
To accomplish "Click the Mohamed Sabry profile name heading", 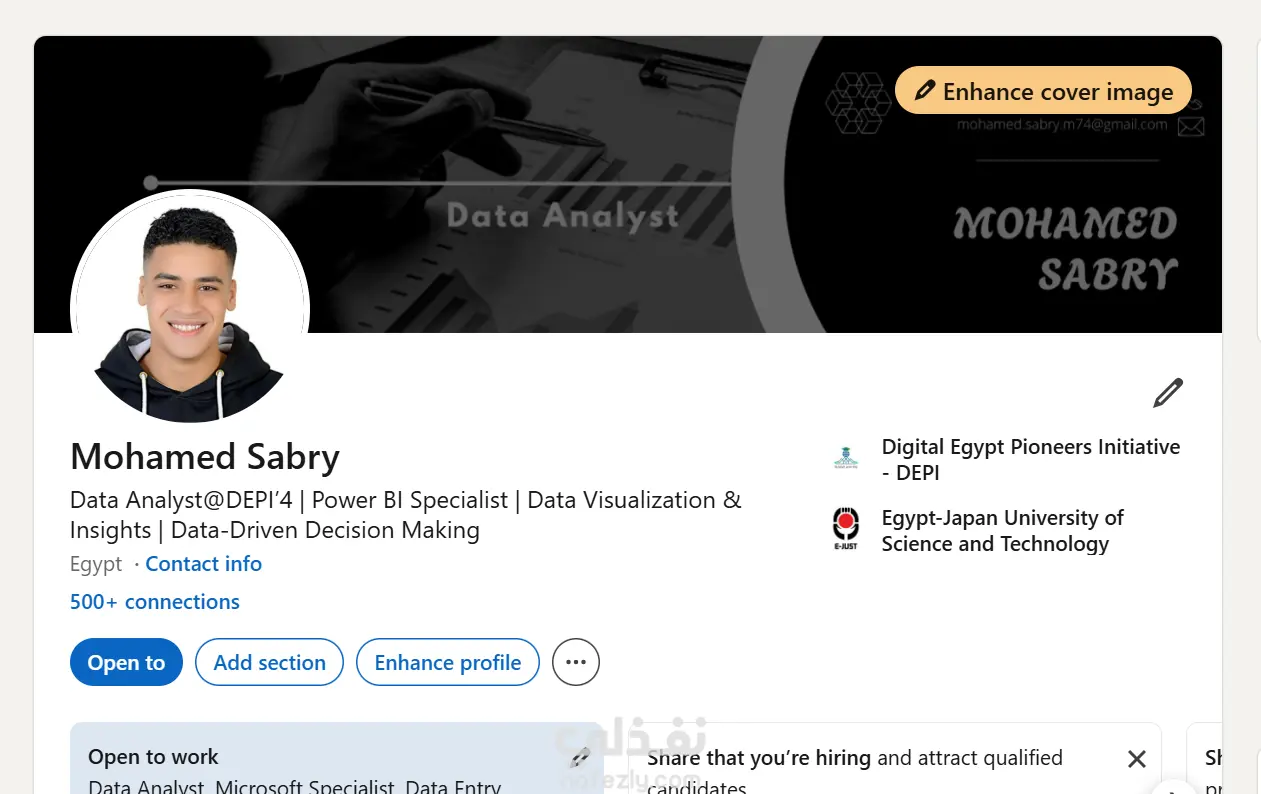I will point(205,456).
